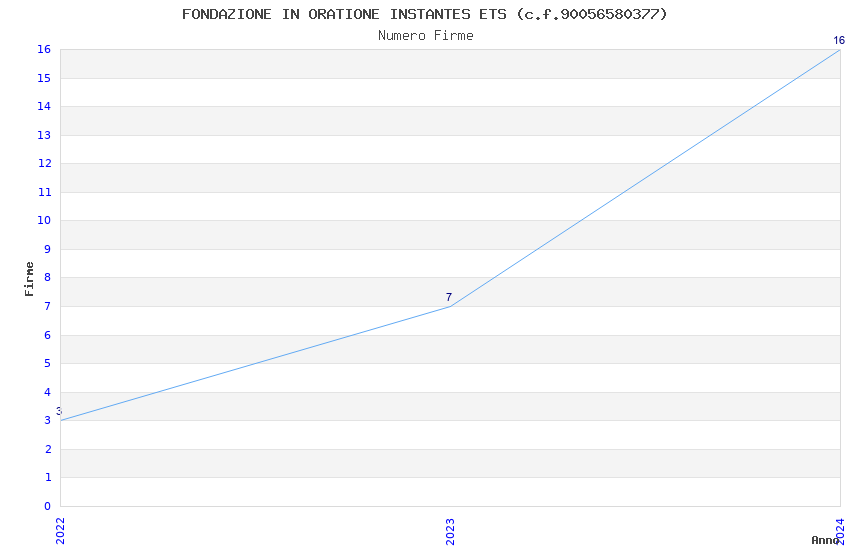The height and width of the screenshot is (550, 850).
Task: Select the 2022 x-axis year label
Action: (x=60, y=531)
